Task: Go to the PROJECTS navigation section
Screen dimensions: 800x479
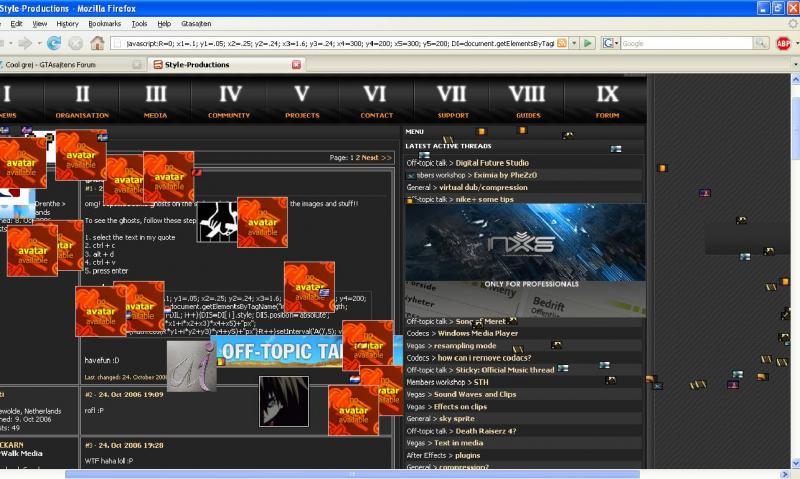Action: [302, 101]
